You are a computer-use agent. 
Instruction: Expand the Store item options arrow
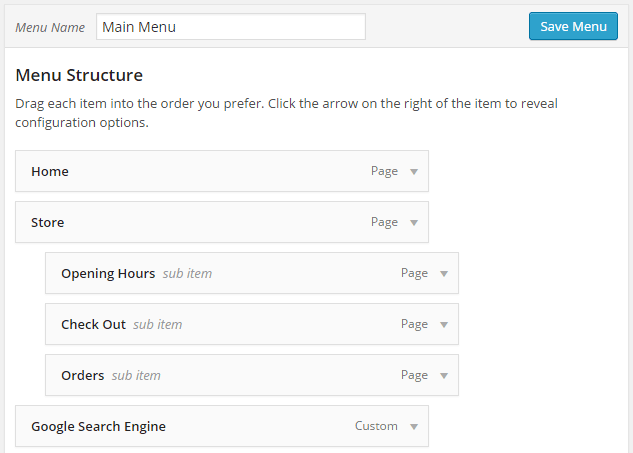tap(414, 222)
